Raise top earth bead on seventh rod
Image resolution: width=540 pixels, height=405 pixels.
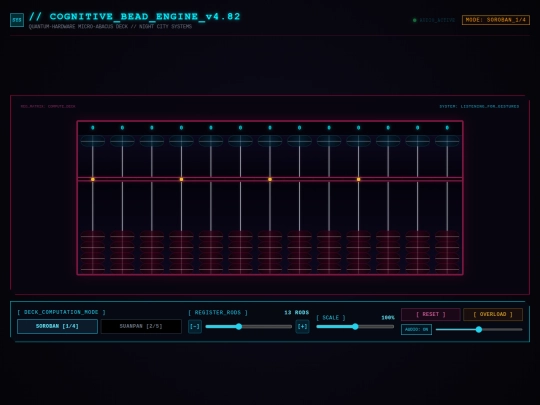(270, 236)
